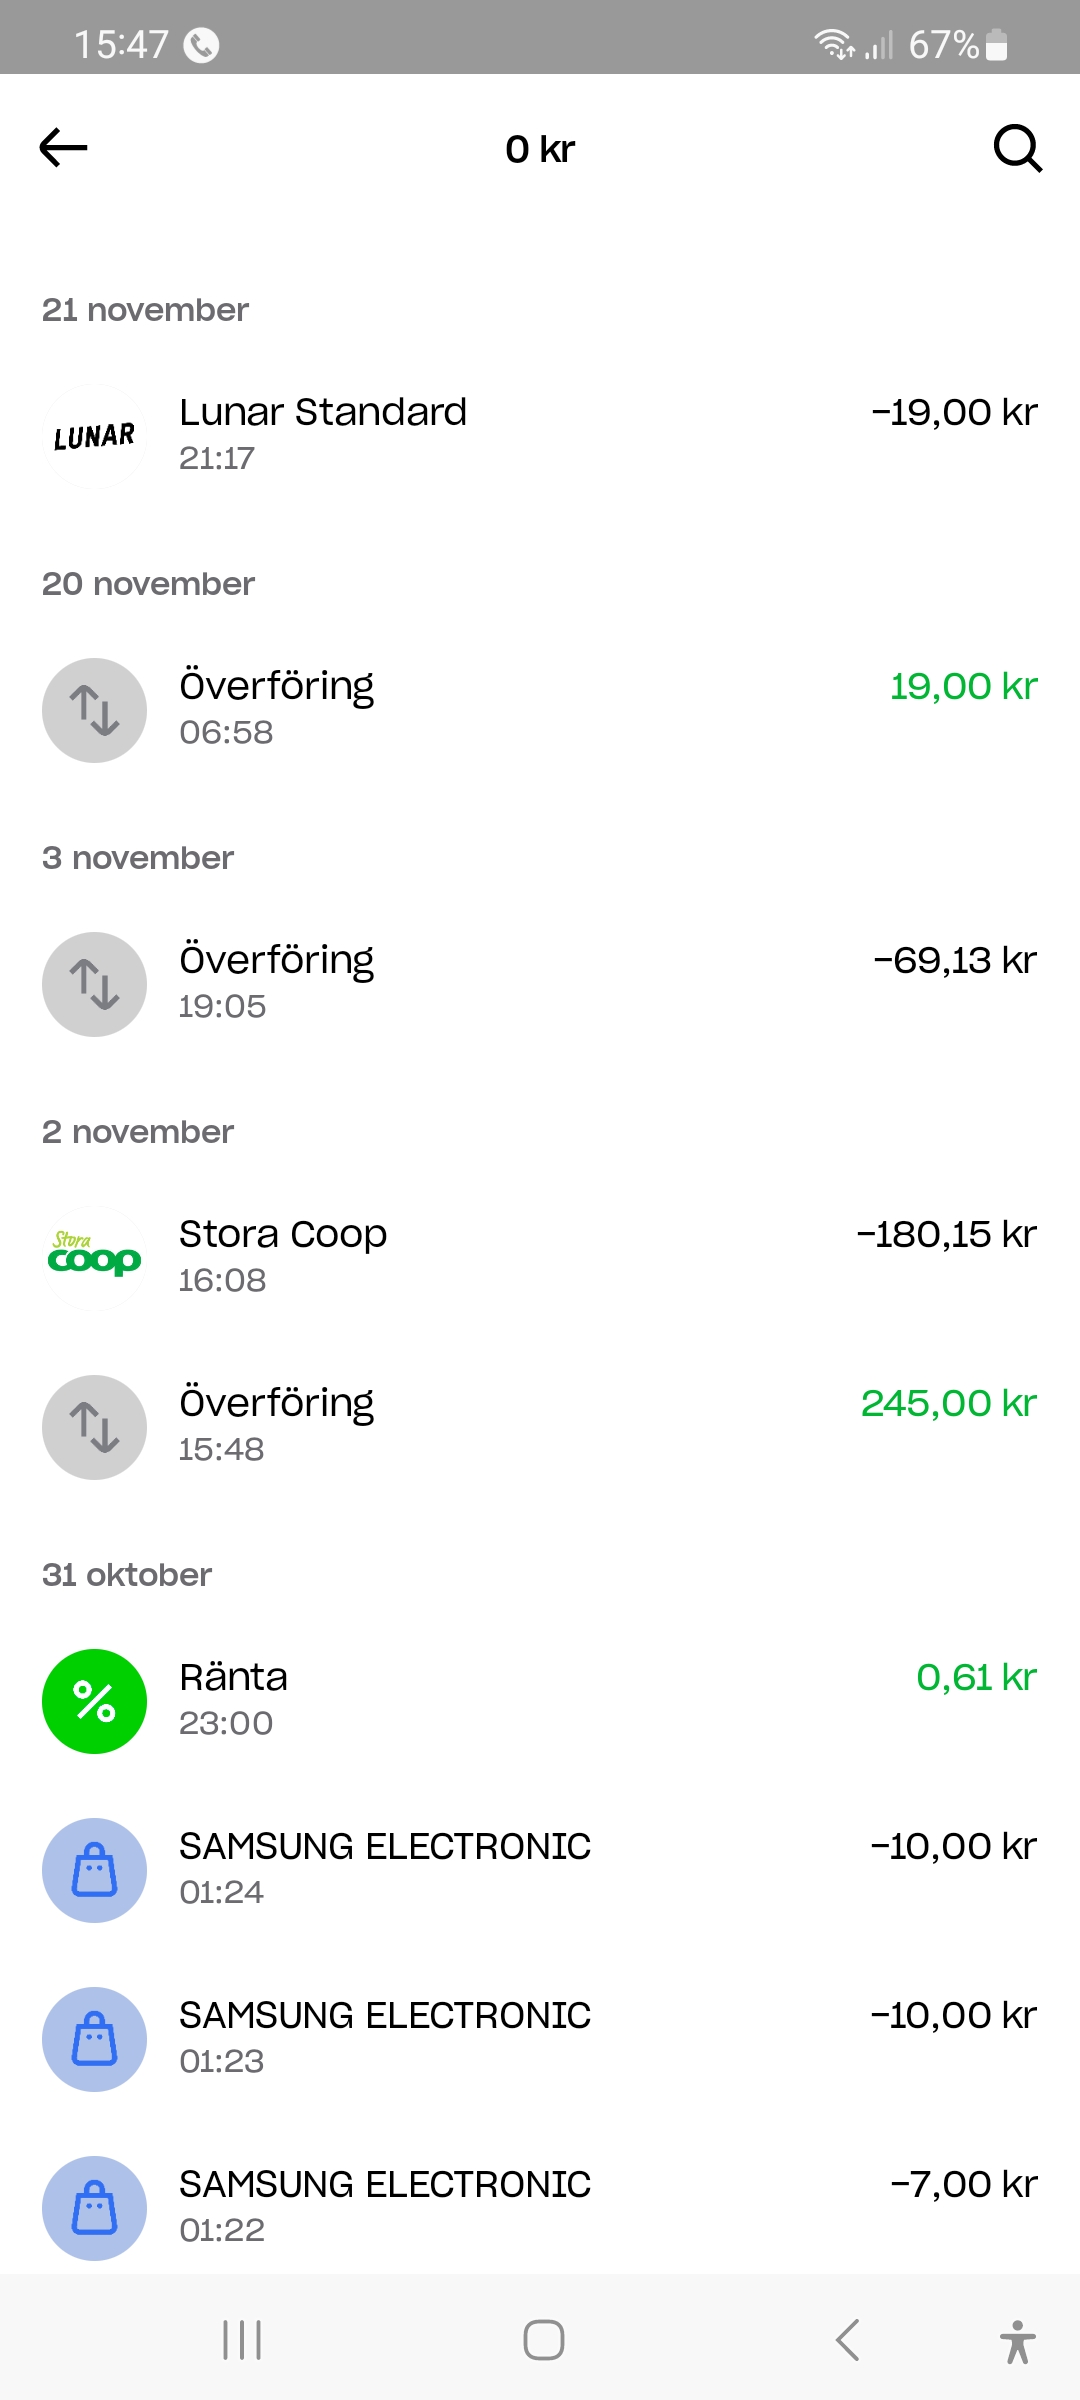Tap shopping bag icon at 01:22
The width and height of the screenshot is (1080, 2400).
tap(95, 2208)
